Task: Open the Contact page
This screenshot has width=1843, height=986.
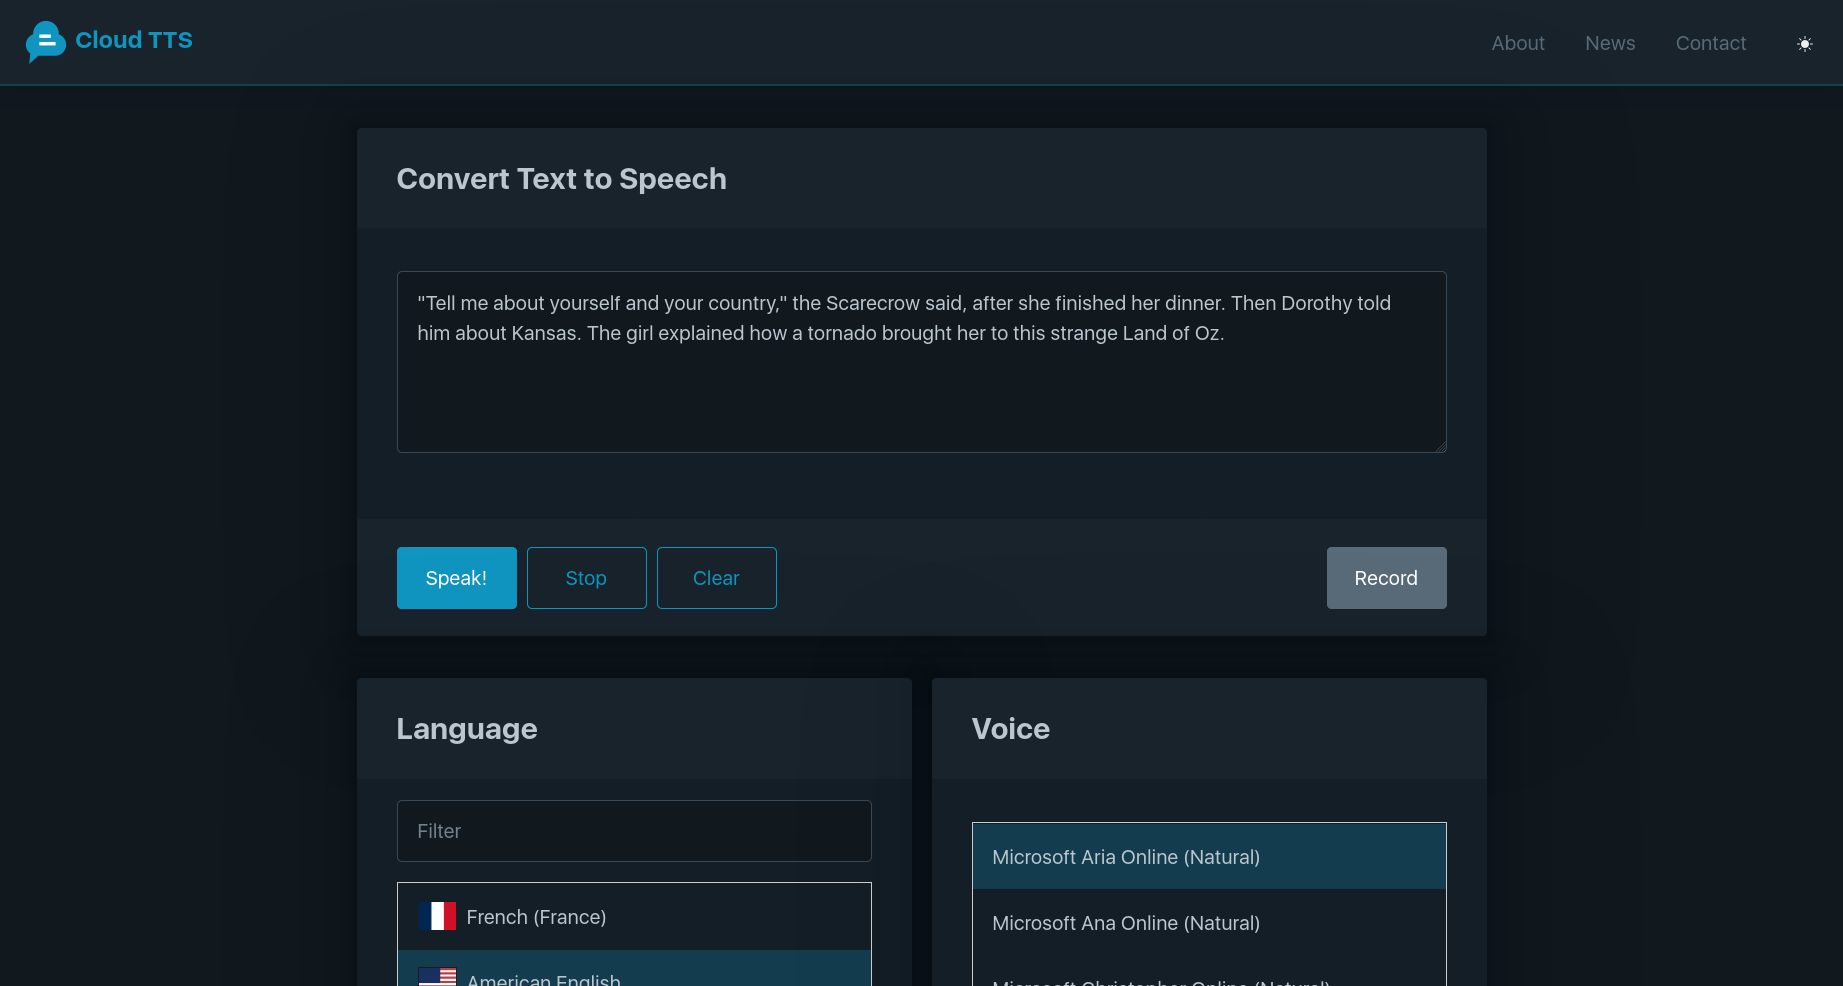Action: coord(1710,43)
